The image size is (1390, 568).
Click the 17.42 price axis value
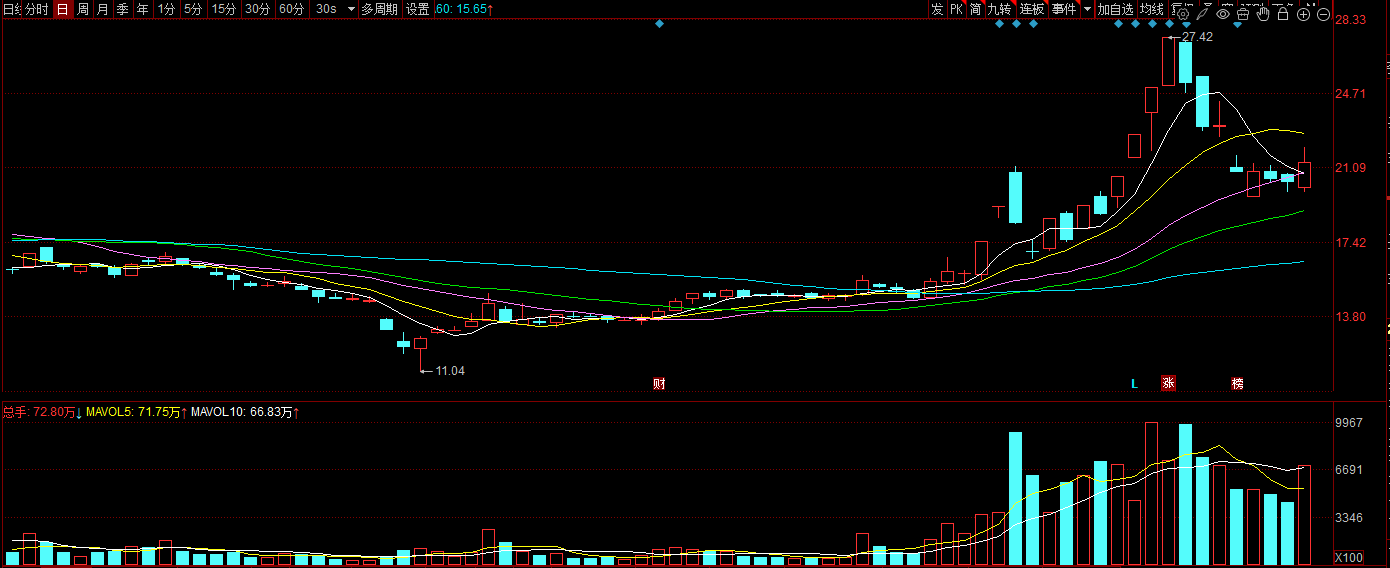pyautogui.click(x=1351, y=243)
